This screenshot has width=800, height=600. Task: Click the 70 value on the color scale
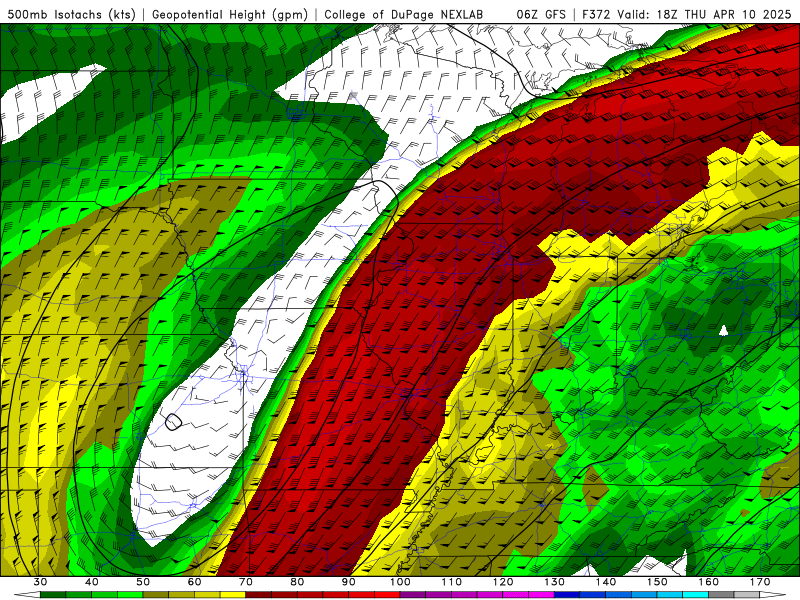coord(246,582)
